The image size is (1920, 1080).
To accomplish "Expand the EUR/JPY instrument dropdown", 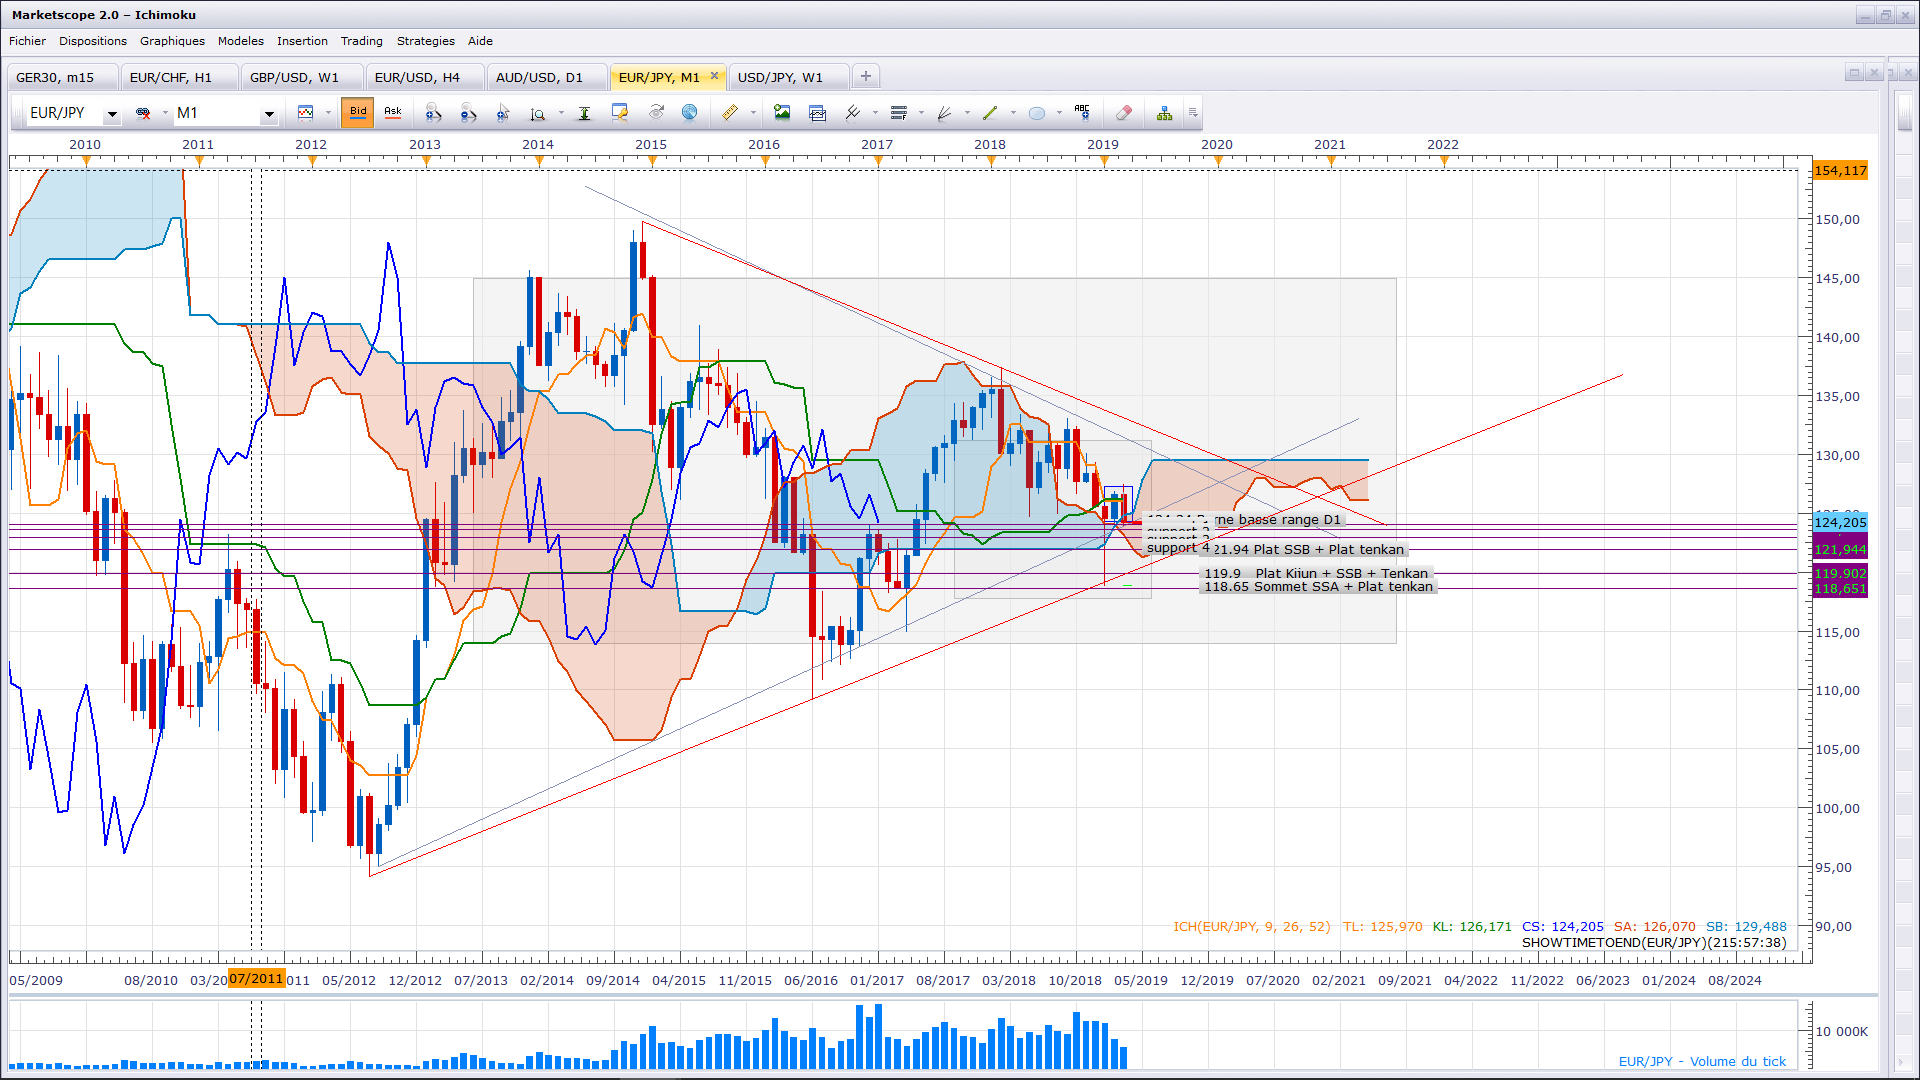I will (112, 114).
